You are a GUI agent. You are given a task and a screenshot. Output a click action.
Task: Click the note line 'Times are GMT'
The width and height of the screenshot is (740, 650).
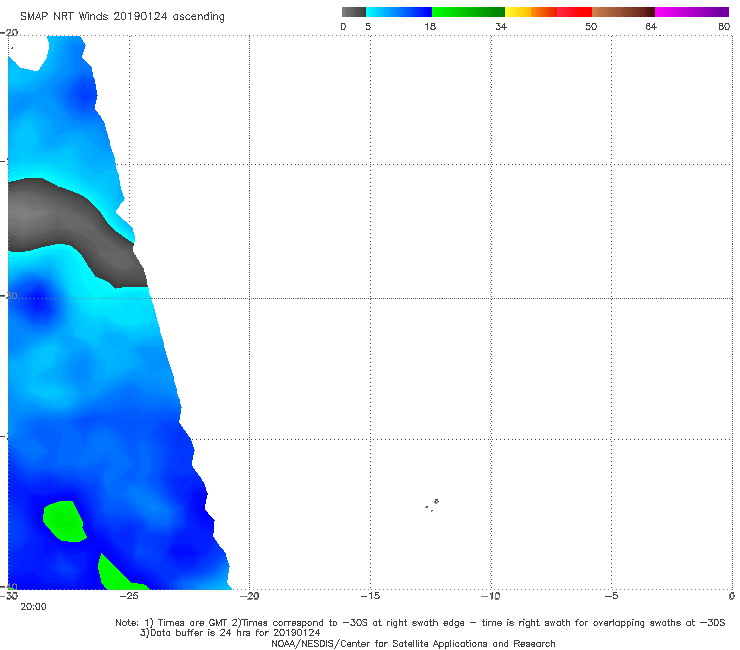420,623
